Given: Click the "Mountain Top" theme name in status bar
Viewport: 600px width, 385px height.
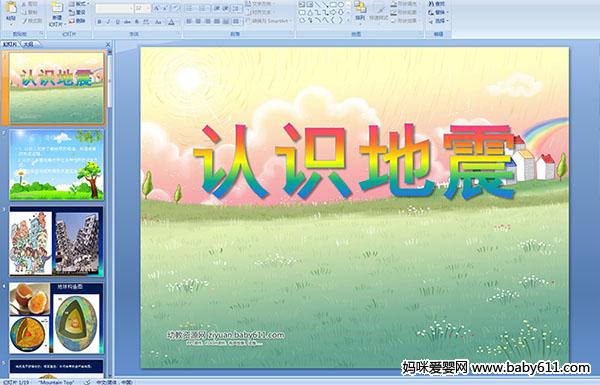Looking at the screenshot, I should click(56, 382).
